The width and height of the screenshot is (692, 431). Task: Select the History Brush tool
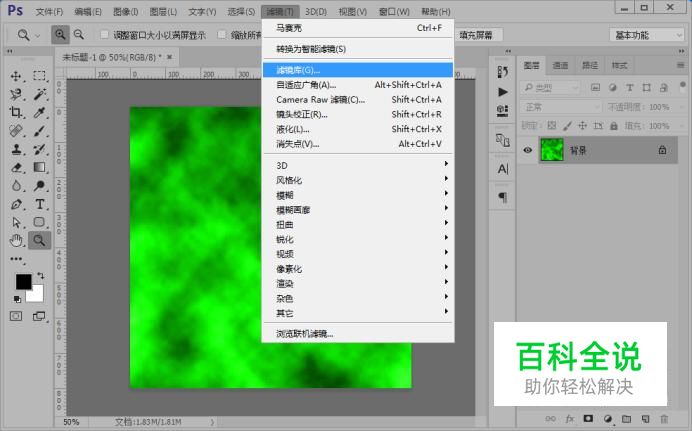[39, 149]
